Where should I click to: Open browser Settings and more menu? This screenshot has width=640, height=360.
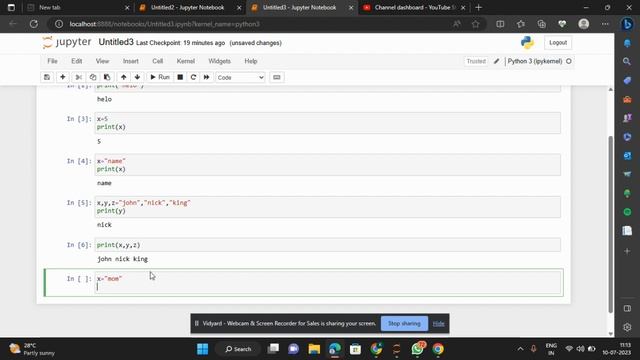605,24
